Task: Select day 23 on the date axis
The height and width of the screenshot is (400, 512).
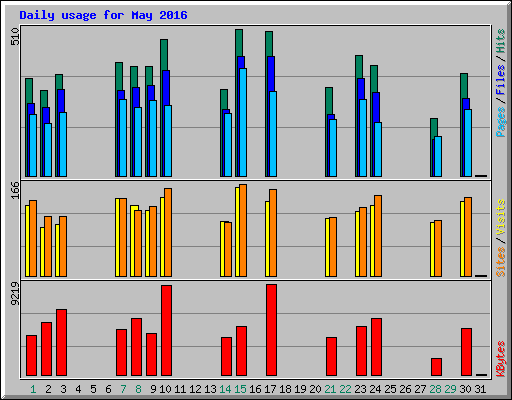Action: point(360,389)
